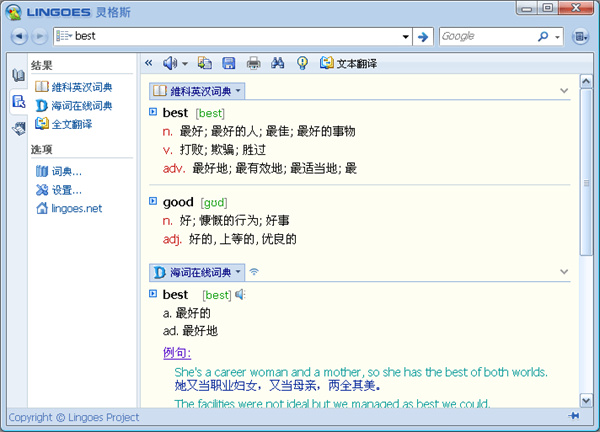Collapse the sidebar with double-chevron button
The image size is (600, 432).
149,63
